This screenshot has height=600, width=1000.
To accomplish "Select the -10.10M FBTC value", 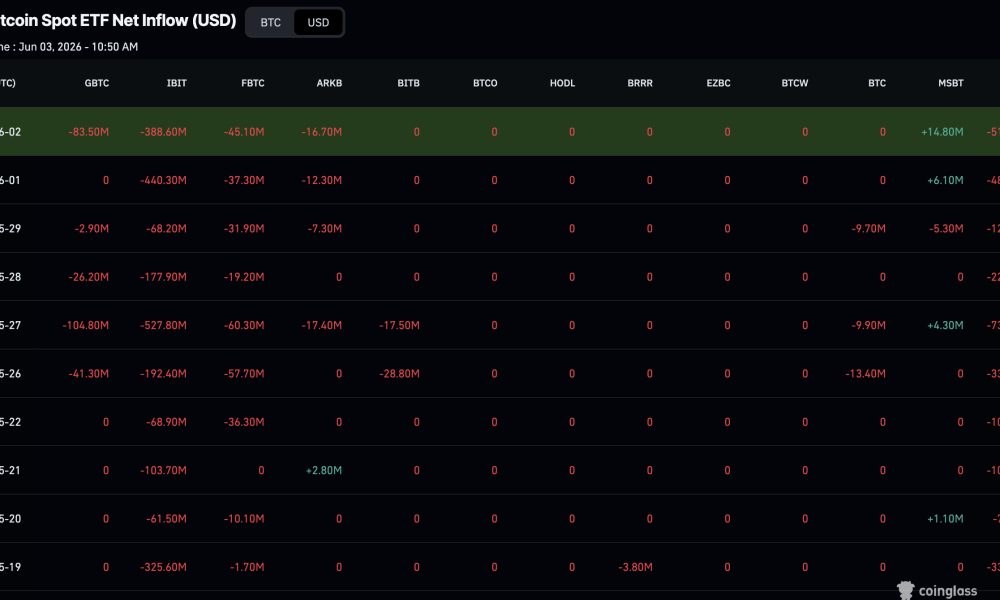I will (244, 518).
